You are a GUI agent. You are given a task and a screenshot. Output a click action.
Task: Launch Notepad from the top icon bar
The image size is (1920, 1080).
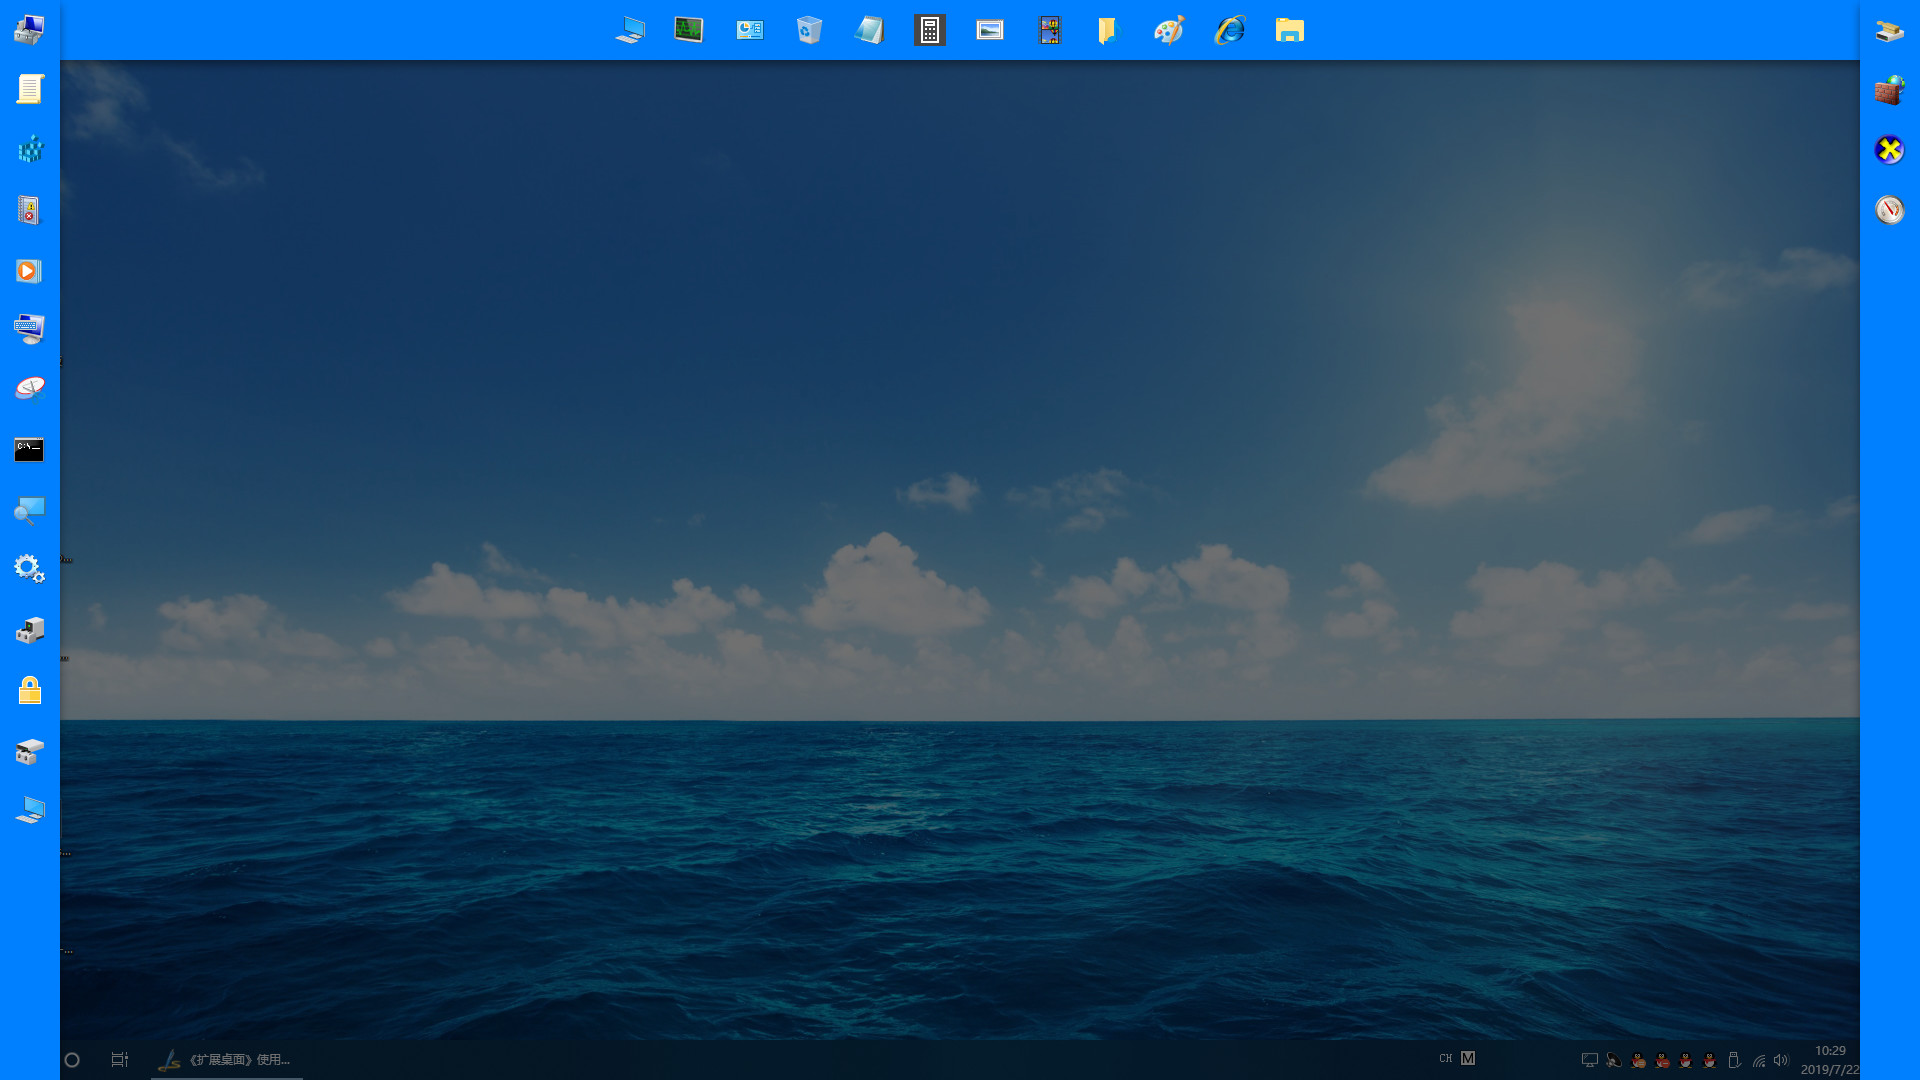point(869,30)
